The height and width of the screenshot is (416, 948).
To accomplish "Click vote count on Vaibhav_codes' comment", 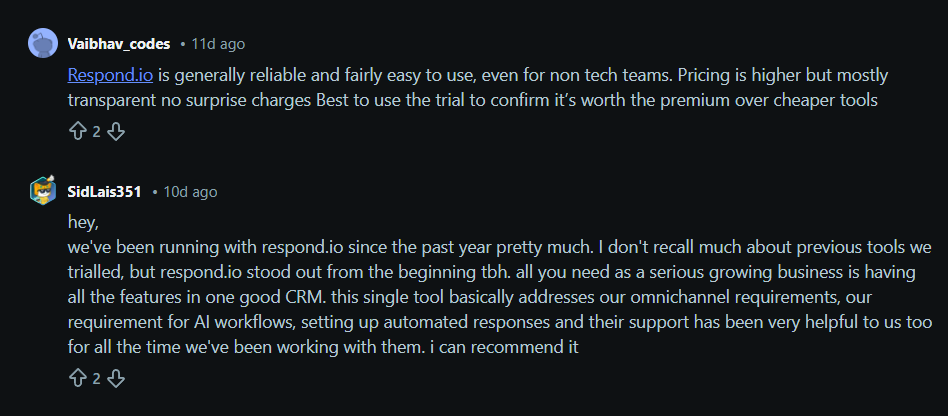I will (96, 131).
